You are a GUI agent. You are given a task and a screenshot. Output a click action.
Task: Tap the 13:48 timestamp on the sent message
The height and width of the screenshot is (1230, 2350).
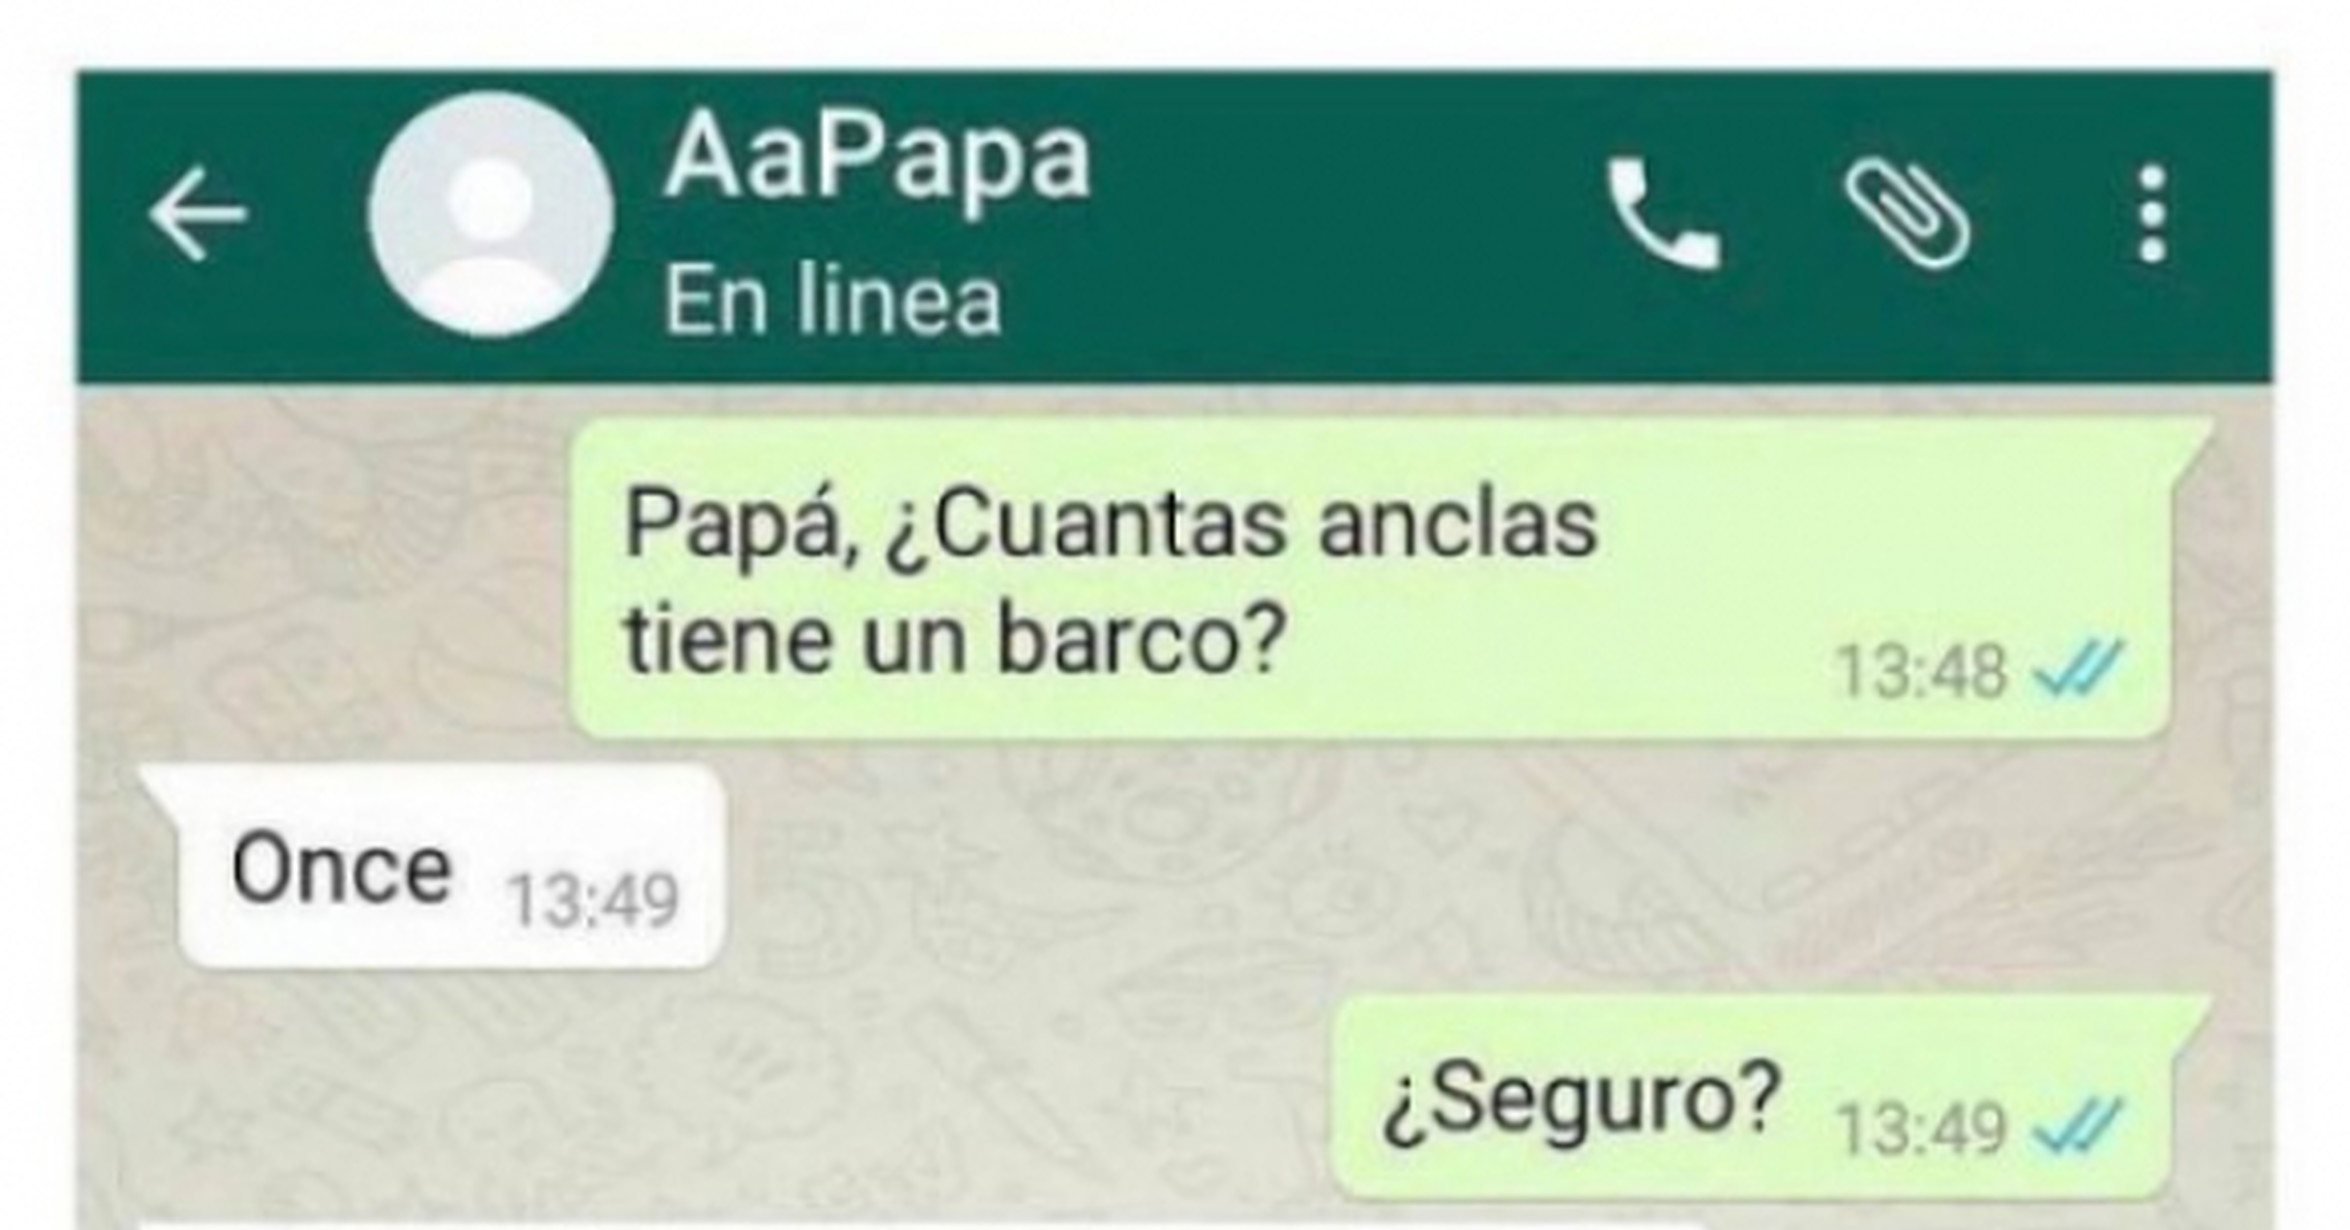click(x=1922, y=672)
